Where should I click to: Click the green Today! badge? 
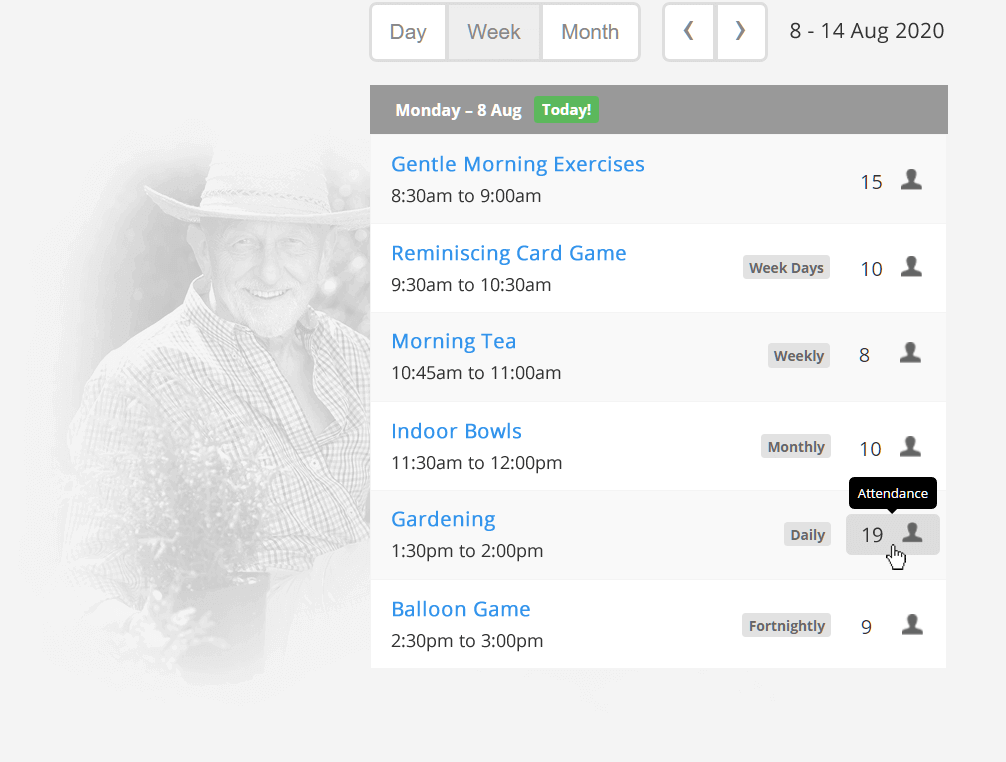pyautogui.click(x=566, y=110)
